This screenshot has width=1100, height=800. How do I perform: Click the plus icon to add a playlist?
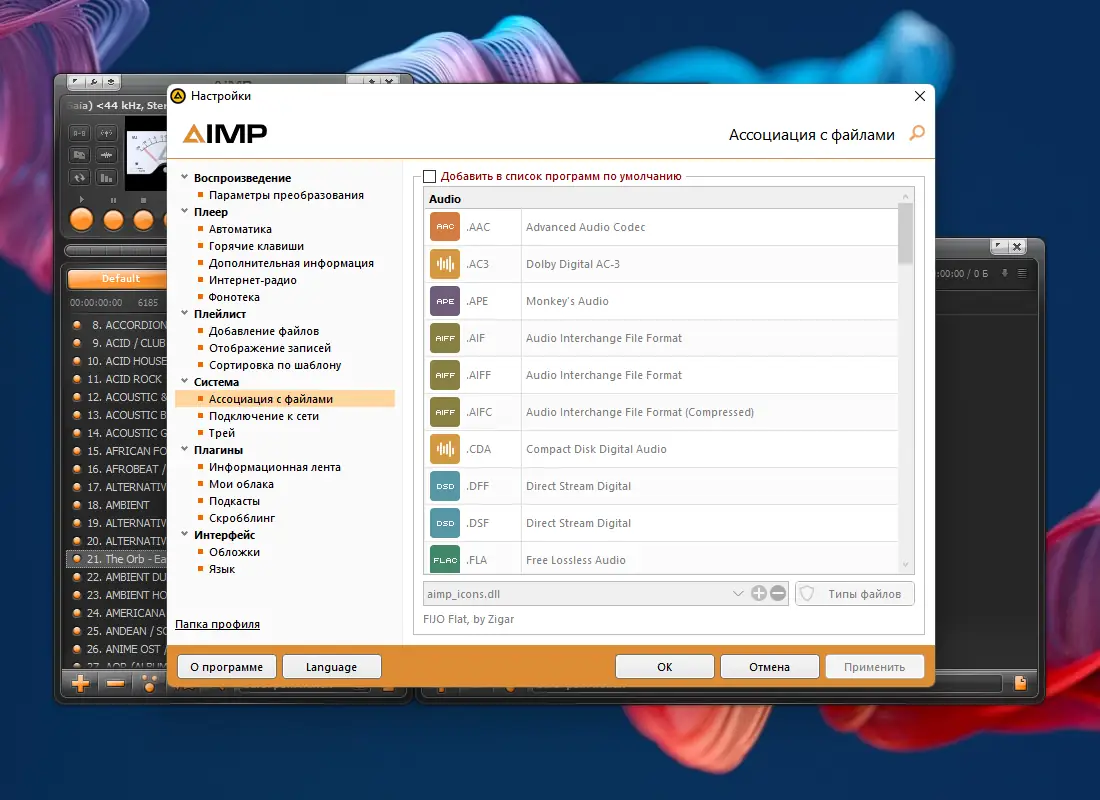(79, 683)
